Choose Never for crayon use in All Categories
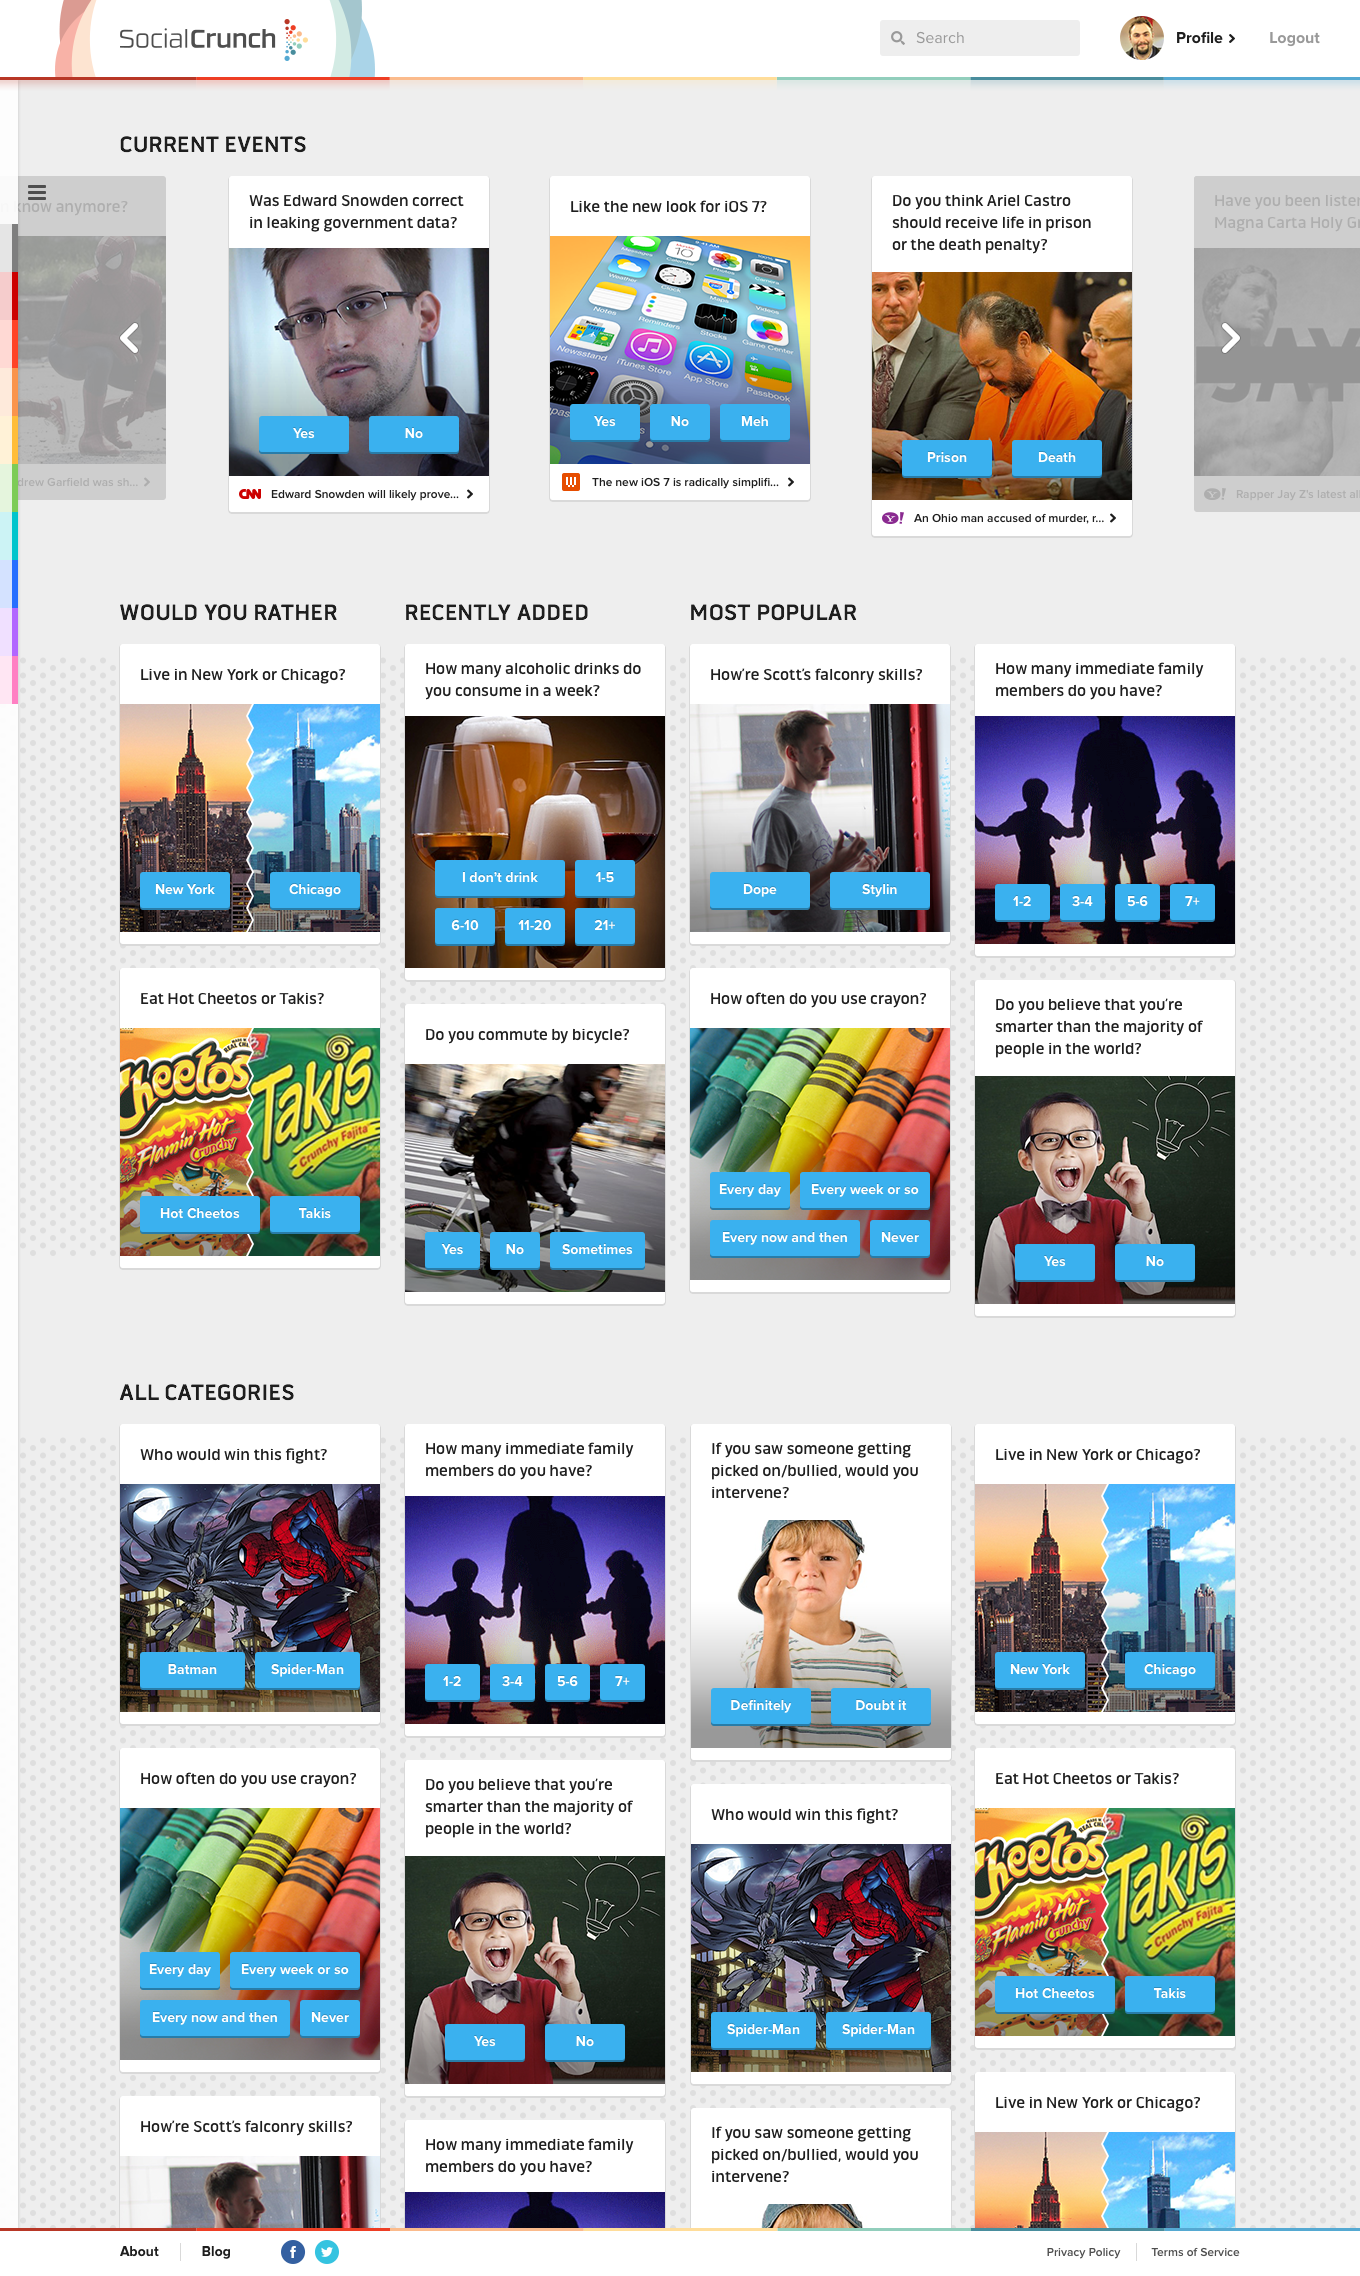 pyautogui.click(x=330, y=2018)
